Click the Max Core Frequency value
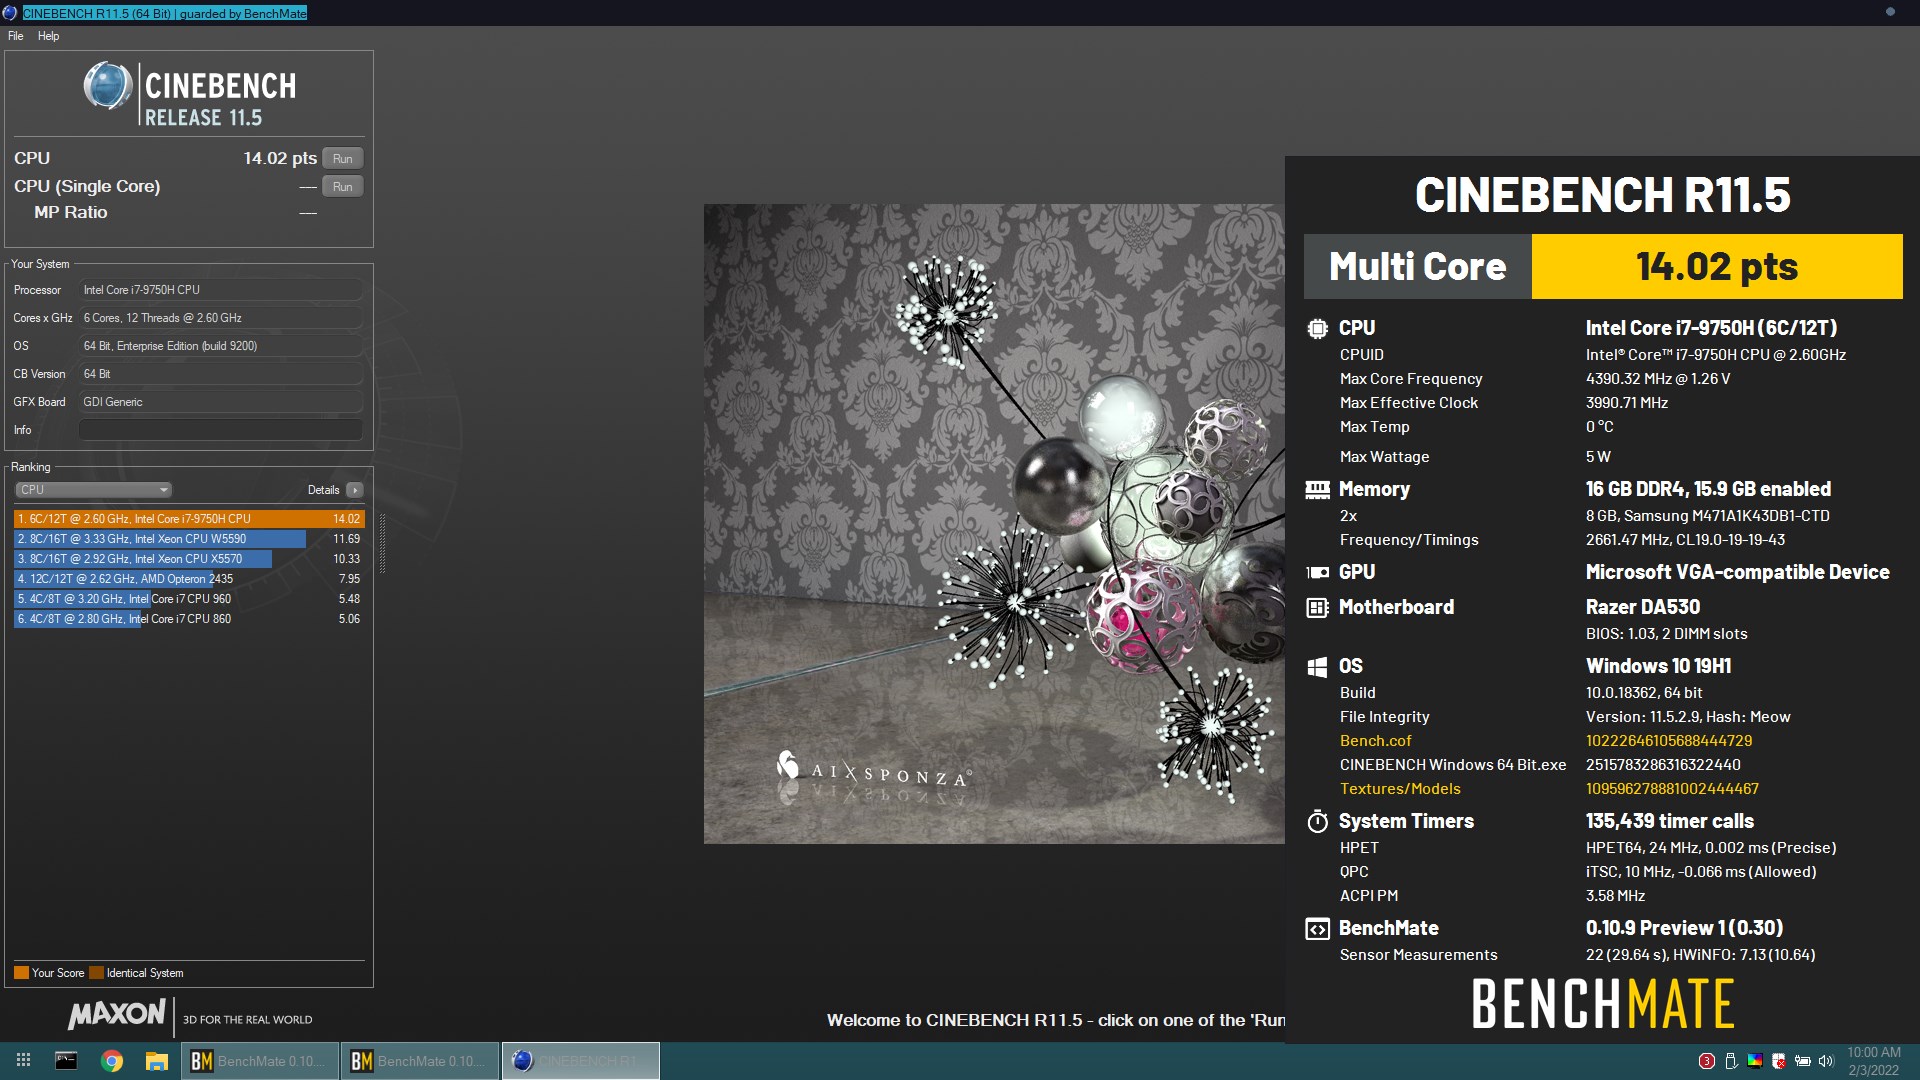1920x1080 pixels. point(1657,379)
